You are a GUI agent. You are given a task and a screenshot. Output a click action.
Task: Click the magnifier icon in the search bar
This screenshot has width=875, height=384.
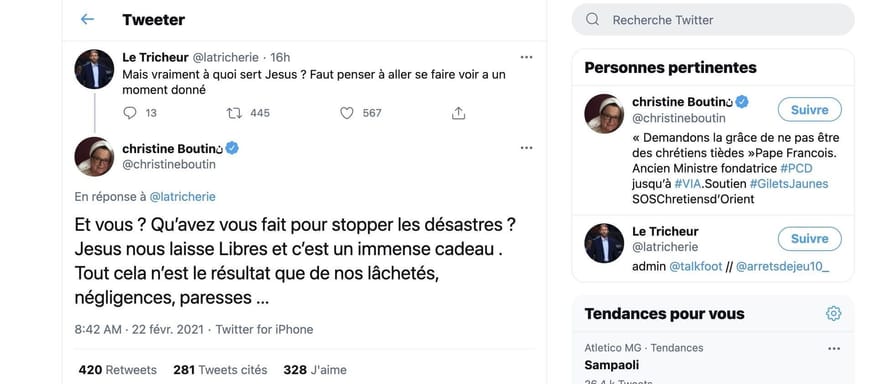(593, 20)
